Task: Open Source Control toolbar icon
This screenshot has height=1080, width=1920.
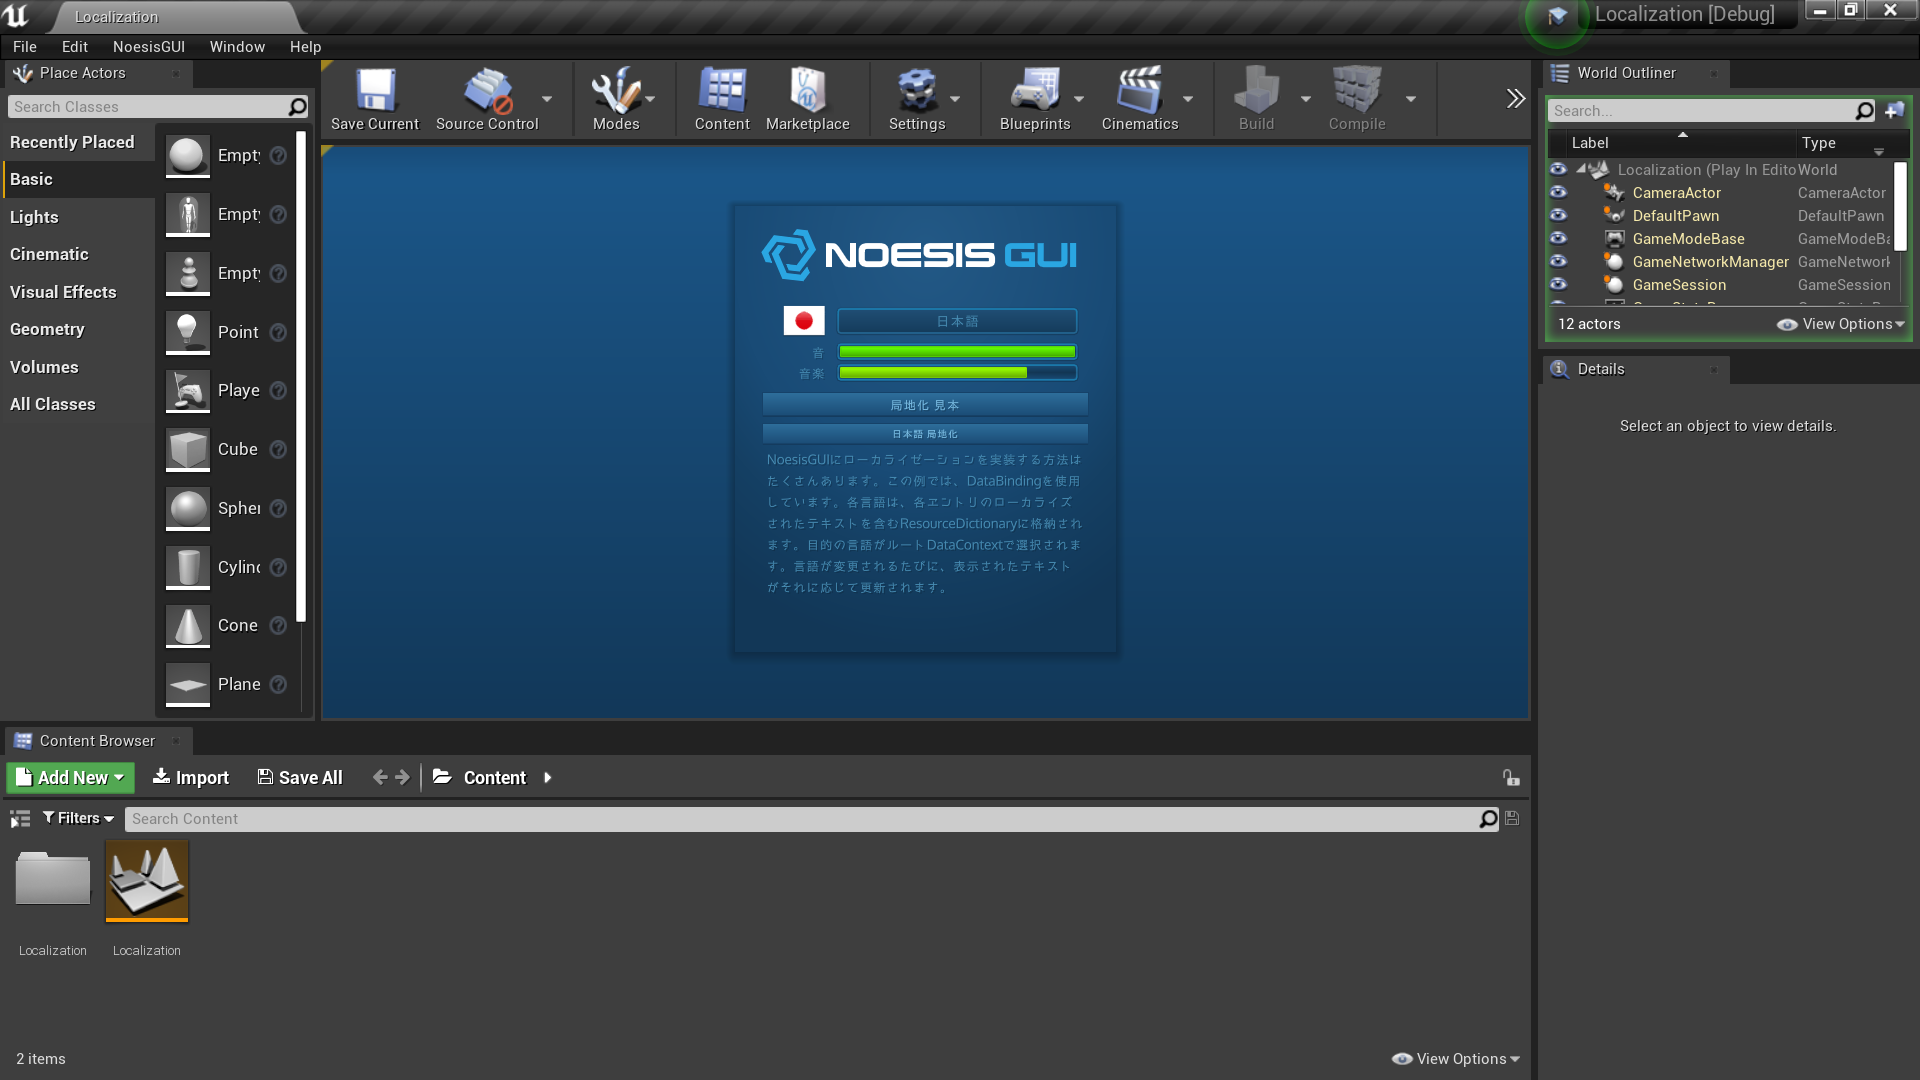Action: click(x=487, y=92)
